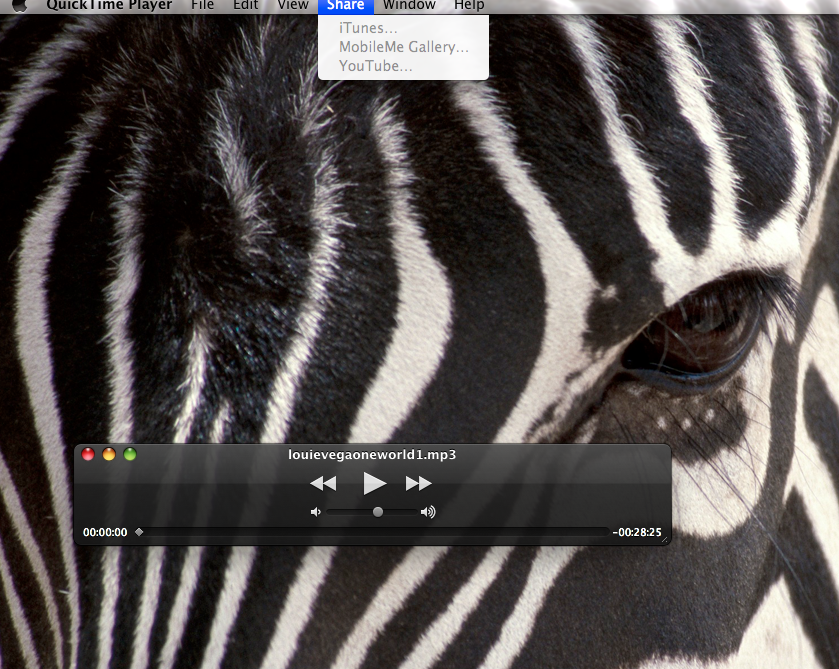Choose YouTube… from the Share menu
This screenshot has width=839, height=669.
click(403, 66)
